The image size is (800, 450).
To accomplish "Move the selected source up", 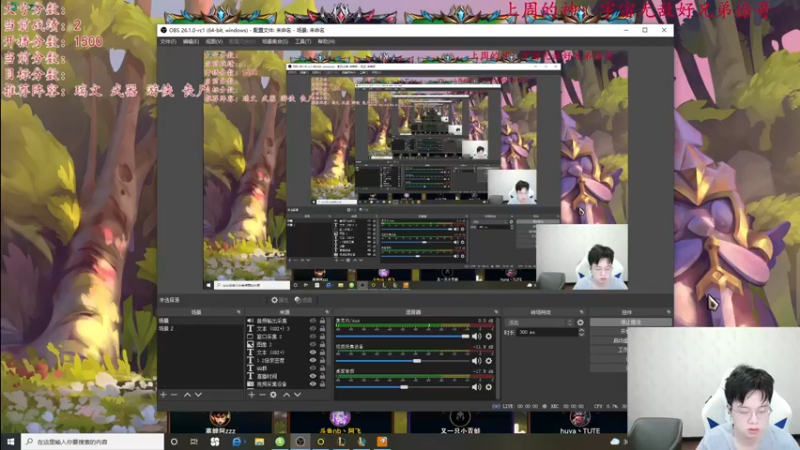I will pos(286,394).
